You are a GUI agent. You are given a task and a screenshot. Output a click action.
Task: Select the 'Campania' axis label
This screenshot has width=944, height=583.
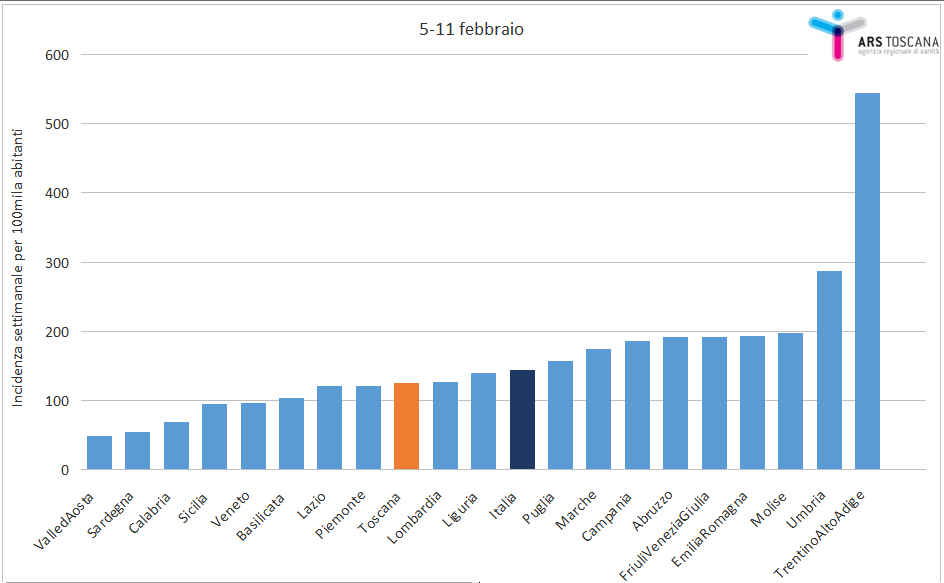point(607,517)
